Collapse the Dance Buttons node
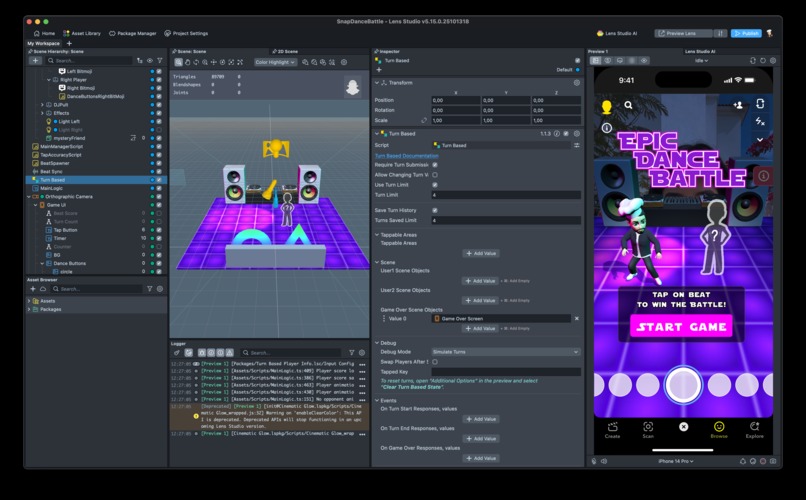 42,264
